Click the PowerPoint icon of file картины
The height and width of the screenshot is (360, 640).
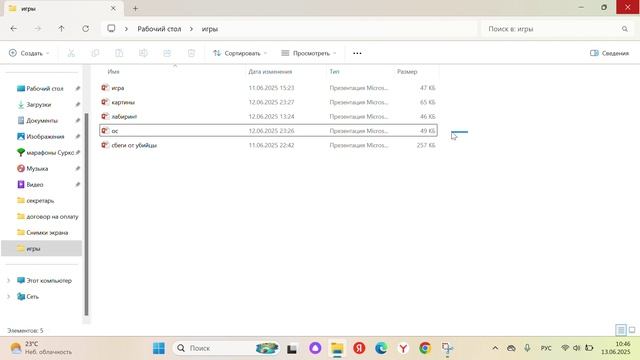[105, 102]
